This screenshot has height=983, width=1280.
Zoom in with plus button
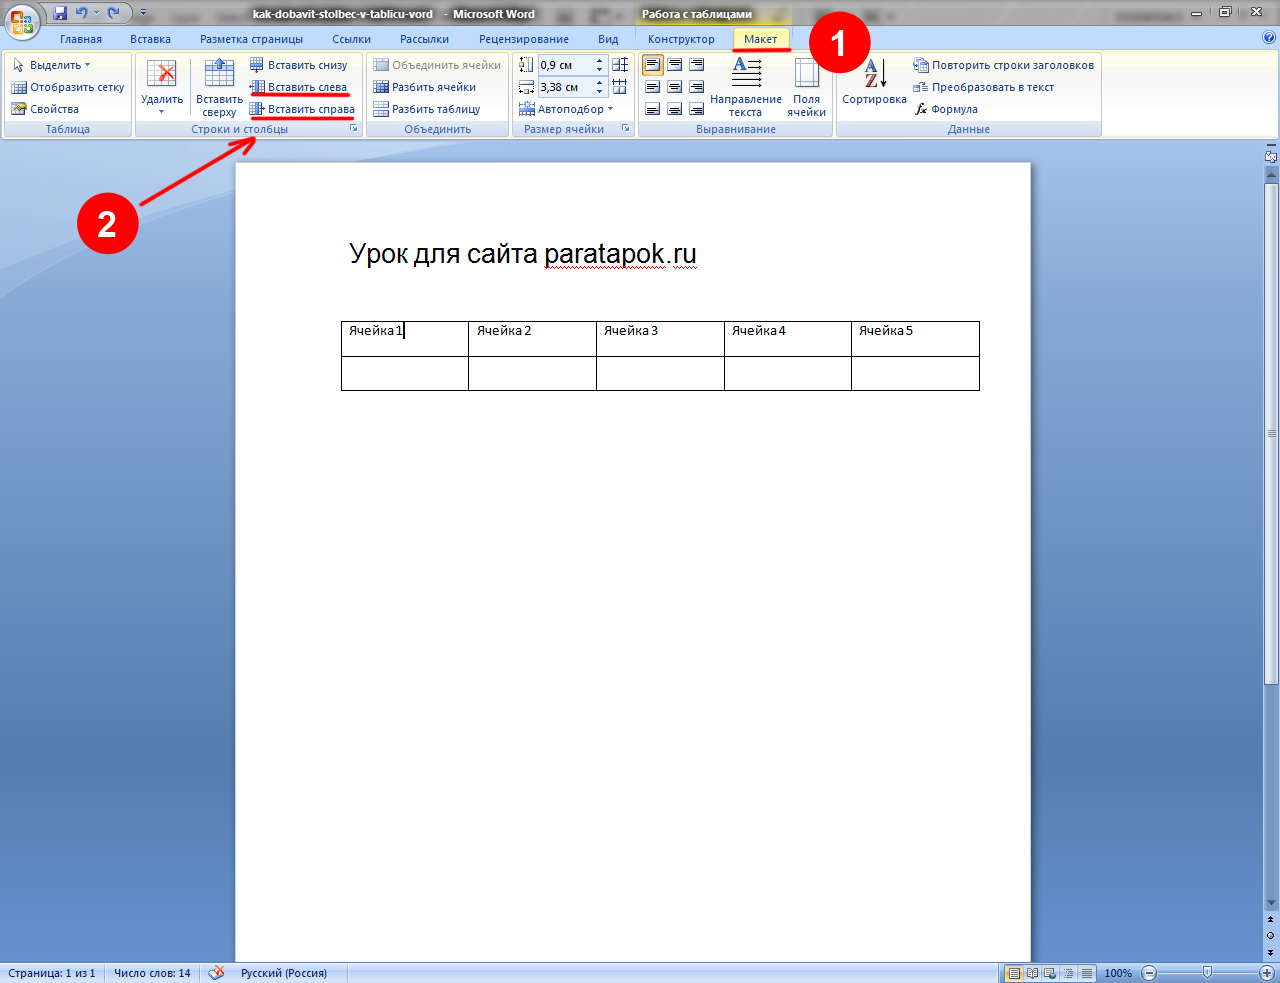[x=1266, y=973]
